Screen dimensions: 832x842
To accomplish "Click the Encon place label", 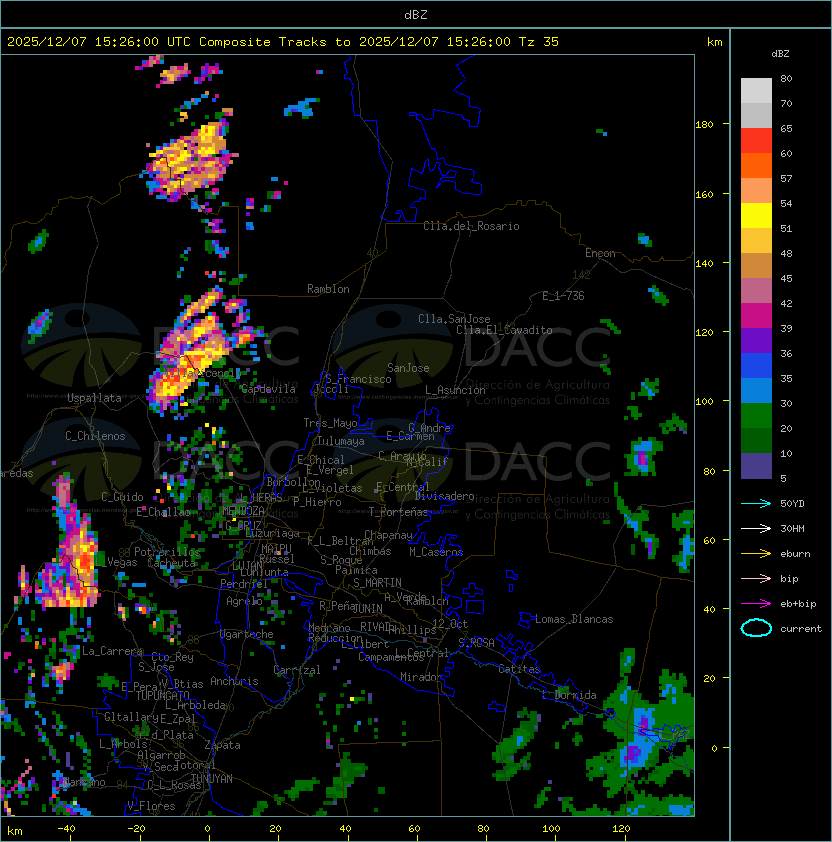I will coord(600,253).
